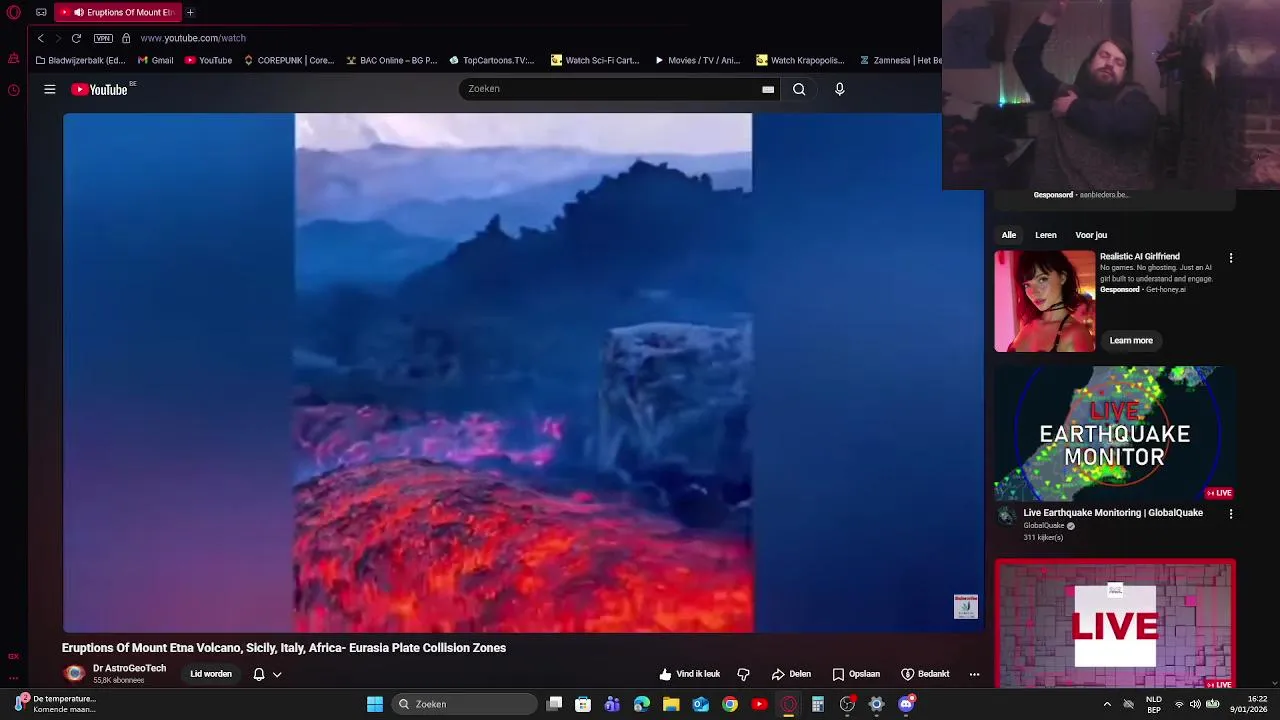The height and width of the screenshot is (720, 1280).
Task: Open the Realistic AI Girlfriend ad thumbnail
Action: tap(1045, 301)
